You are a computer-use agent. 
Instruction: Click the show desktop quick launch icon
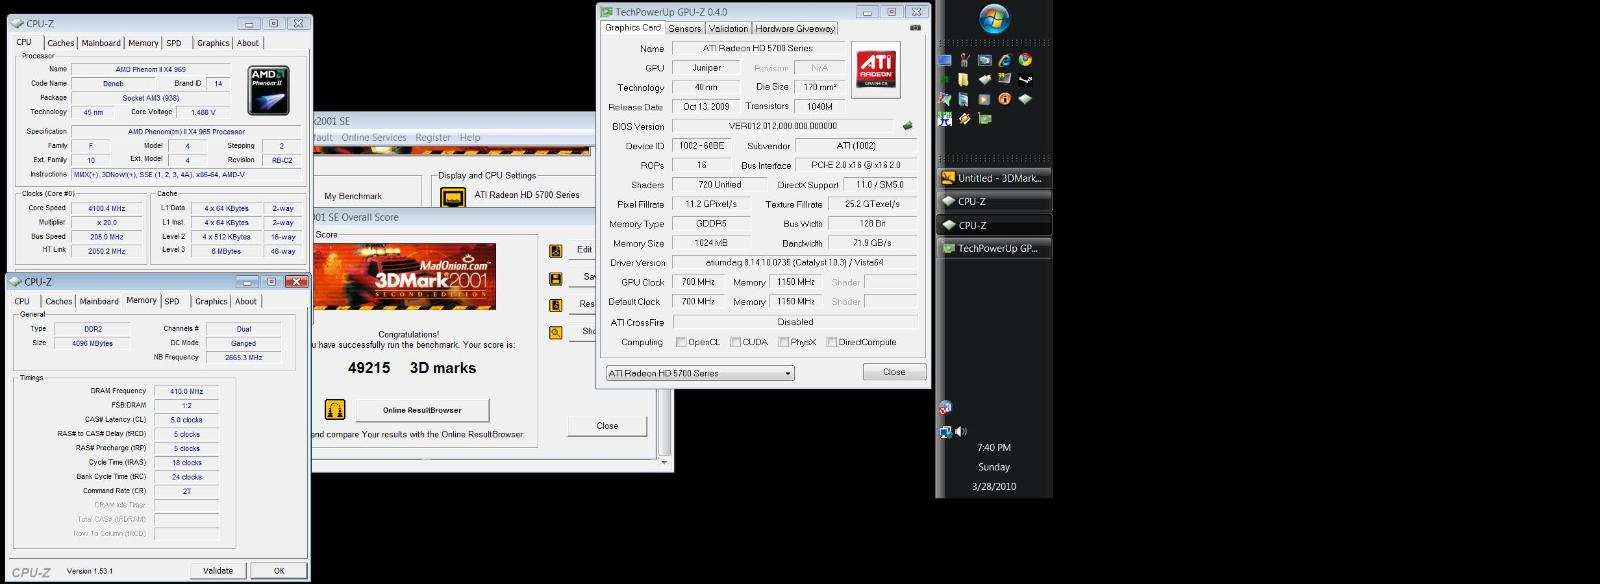pyautogui.click(x=944, y=60)
